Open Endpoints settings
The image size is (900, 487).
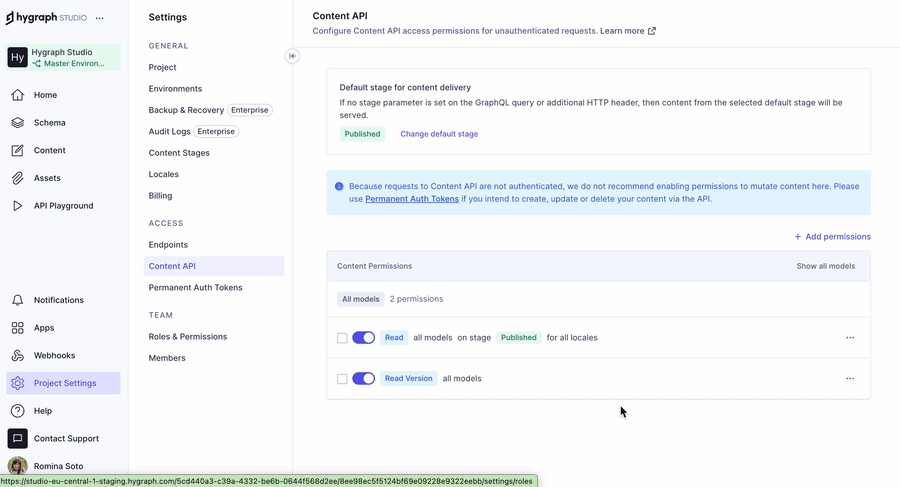click(168, 245)
